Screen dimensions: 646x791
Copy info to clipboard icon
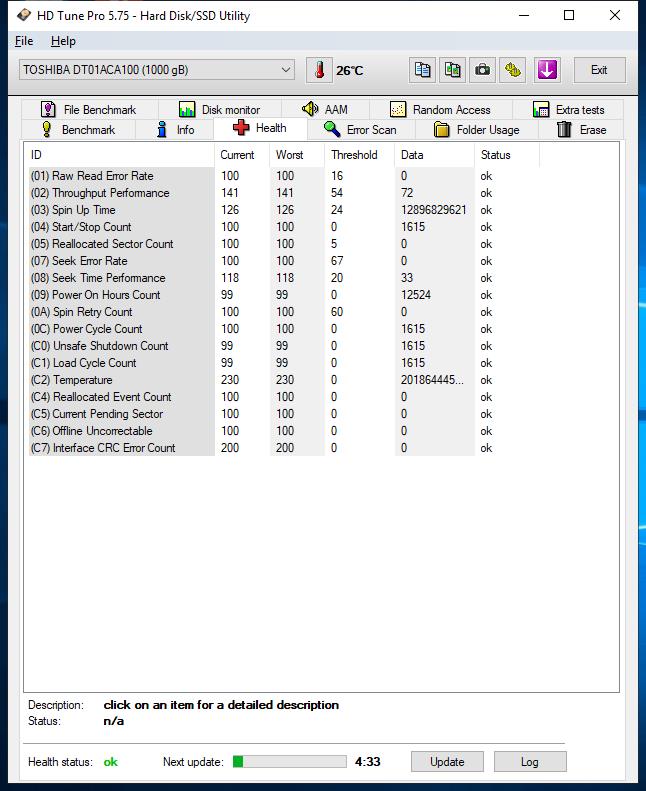(422, 70)
